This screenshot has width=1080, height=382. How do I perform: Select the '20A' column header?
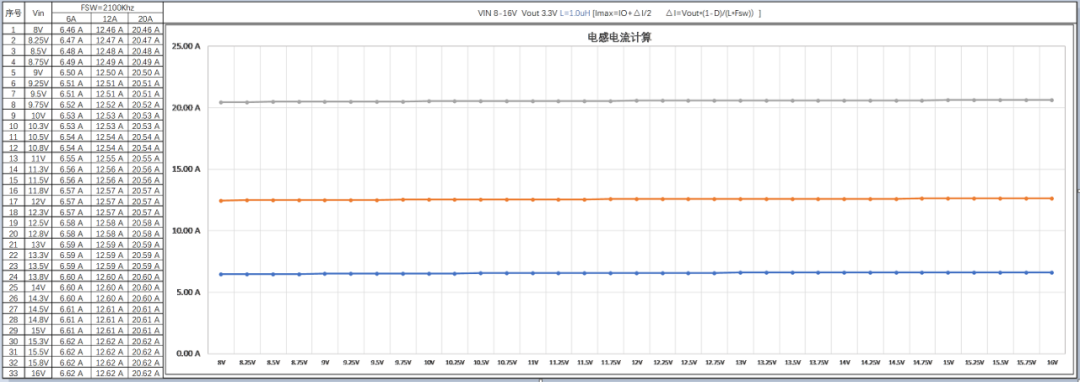point(145,19)
